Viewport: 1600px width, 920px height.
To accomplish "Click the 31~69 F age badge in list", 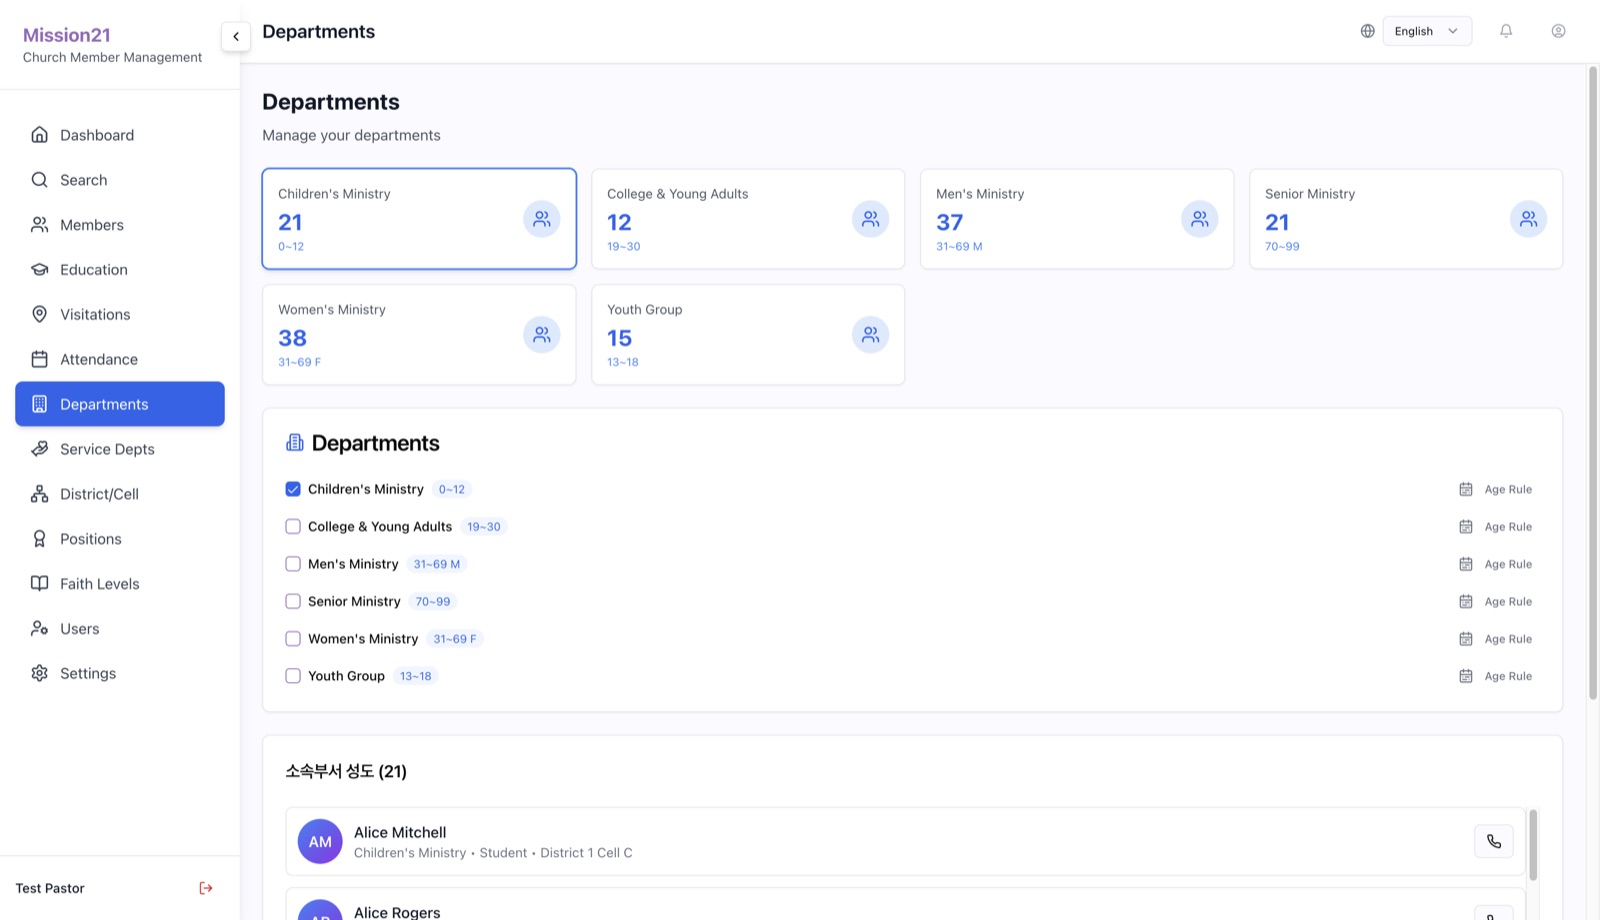I will (455, 639).
